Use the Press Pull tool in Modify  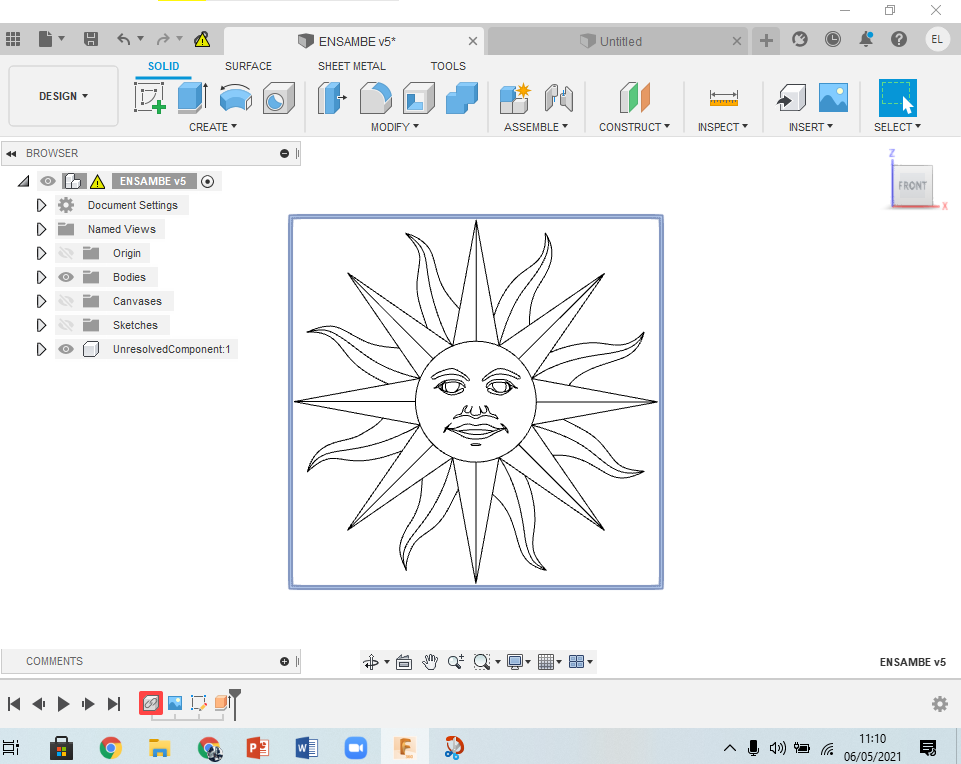click(x=330, y=97)
